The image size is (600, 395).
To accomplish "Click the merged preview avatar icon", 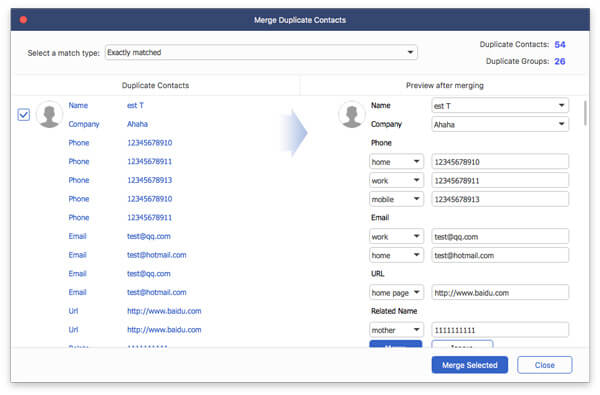I will pos(352,114).
